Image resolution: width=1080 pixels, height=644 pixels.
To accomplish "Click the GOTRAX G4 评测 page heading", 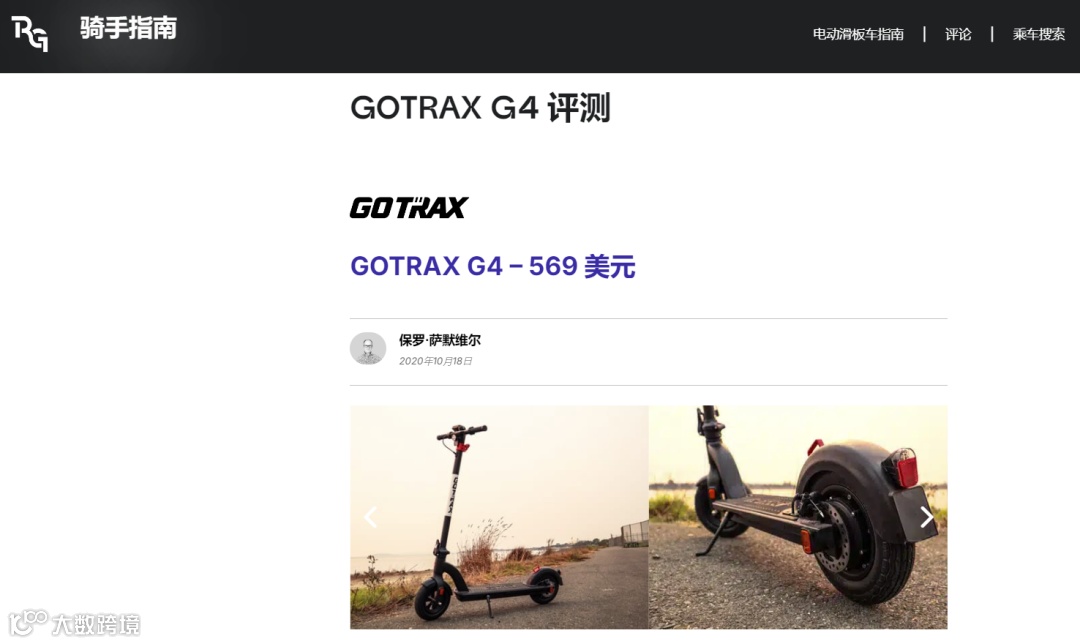I will [x=480, y=108].
